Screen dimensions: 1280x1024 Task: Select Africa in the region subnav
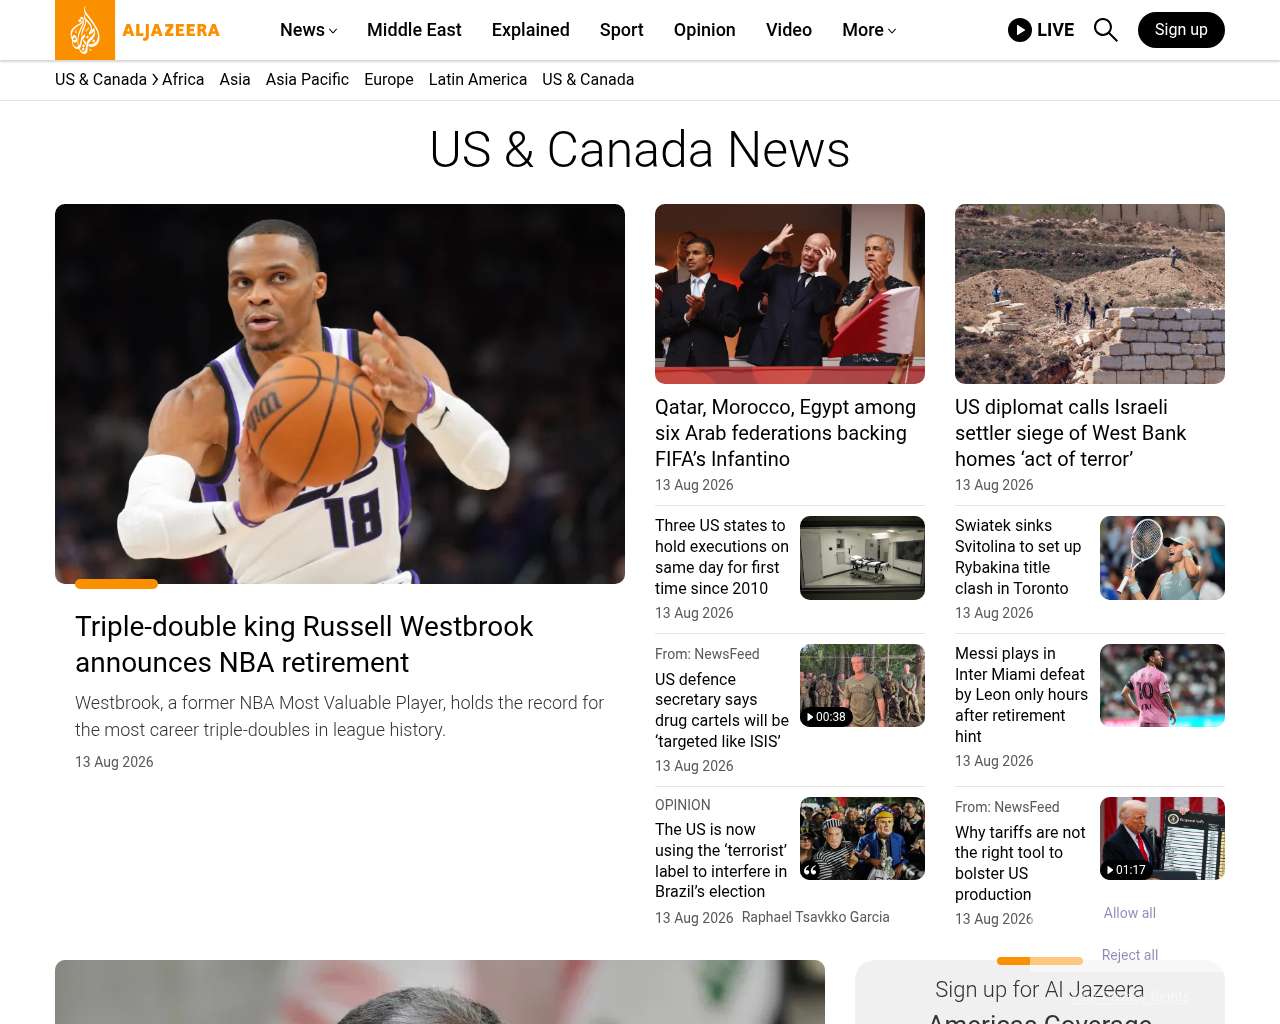point(183,80)
